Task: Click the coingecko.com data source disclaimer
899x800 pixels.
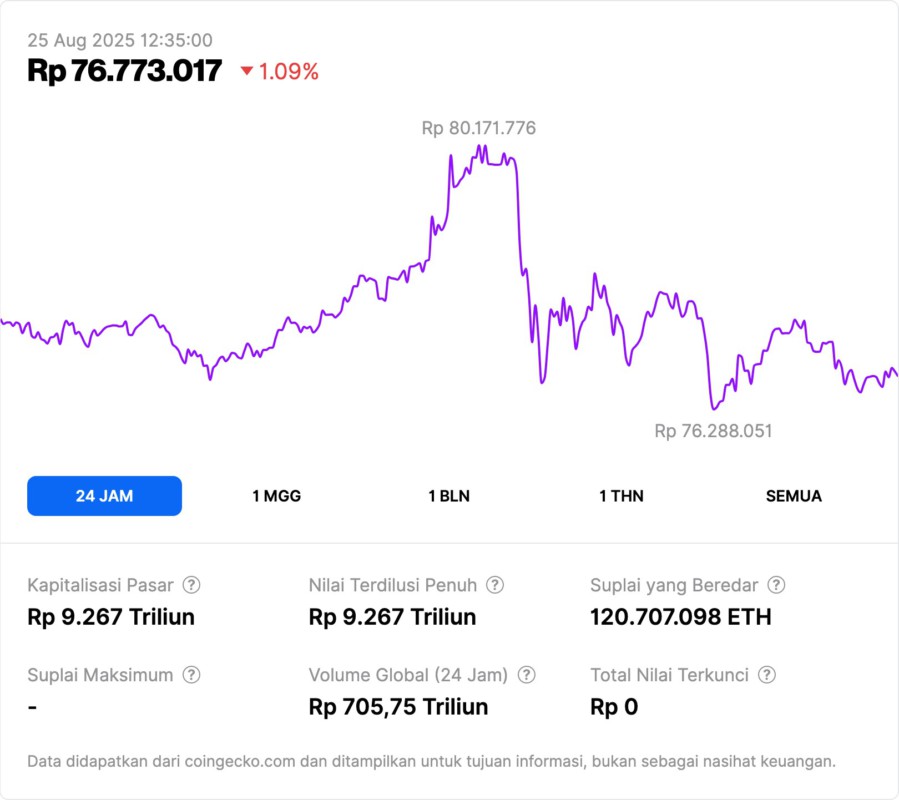Action: tap(431, 761)
